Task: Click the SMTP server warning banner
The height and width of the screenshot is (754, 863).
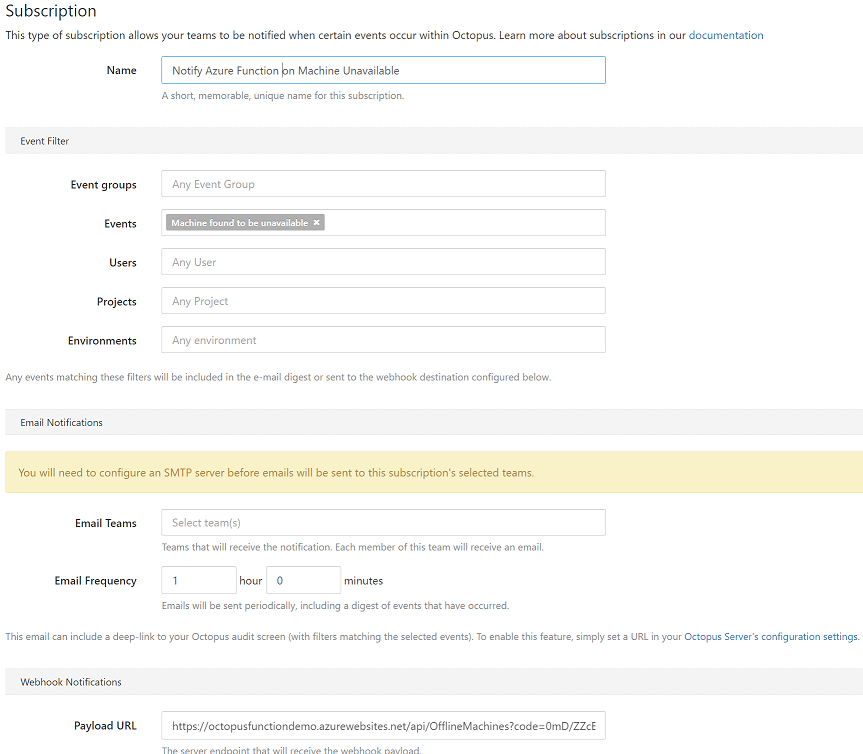Action: click(433, 472)
